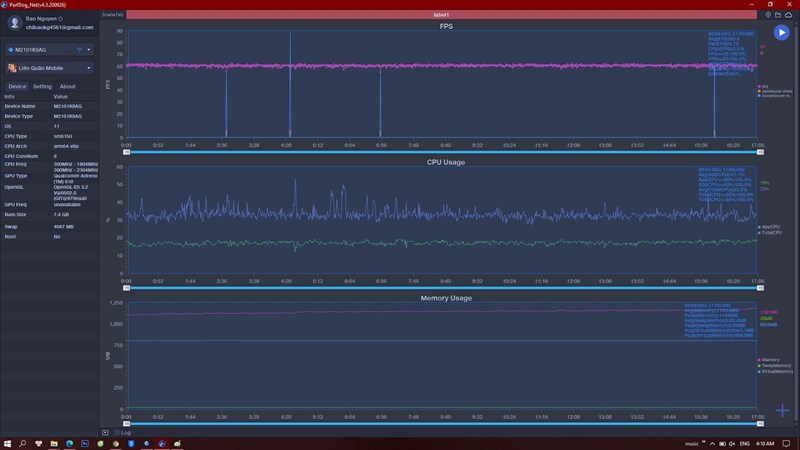This screenshot has height=450, width=800.
Task: Open Task View from the taskbar
Action: [38, 444]
